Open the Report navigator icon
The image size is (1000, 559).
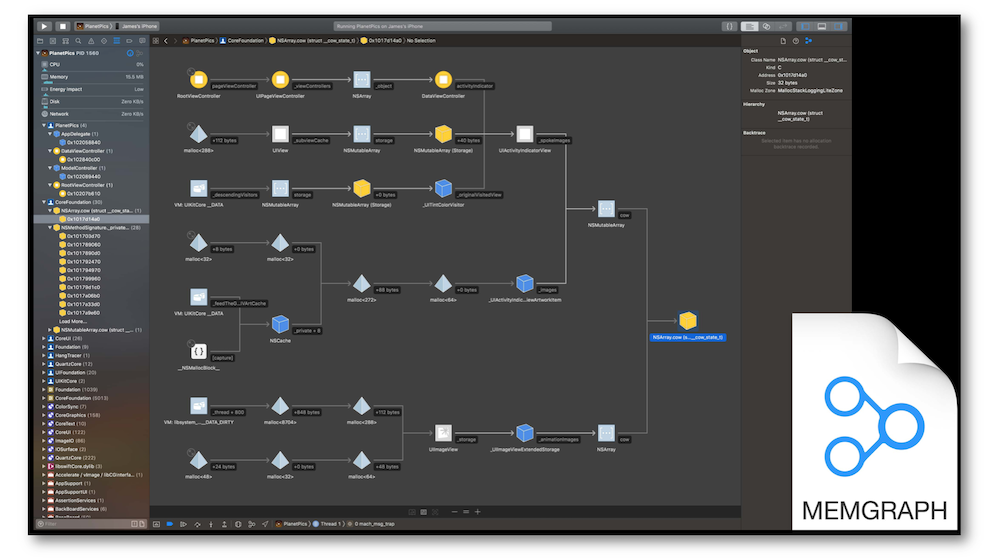[x=142, y=41]
